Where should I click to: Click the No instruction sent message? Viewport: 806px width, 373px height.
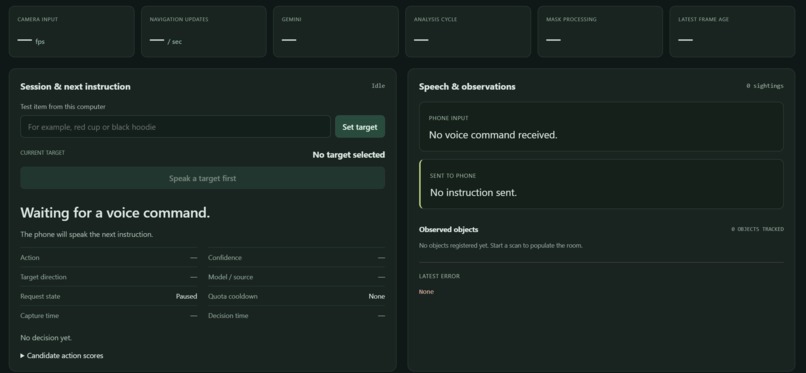[x=473, y=192]
